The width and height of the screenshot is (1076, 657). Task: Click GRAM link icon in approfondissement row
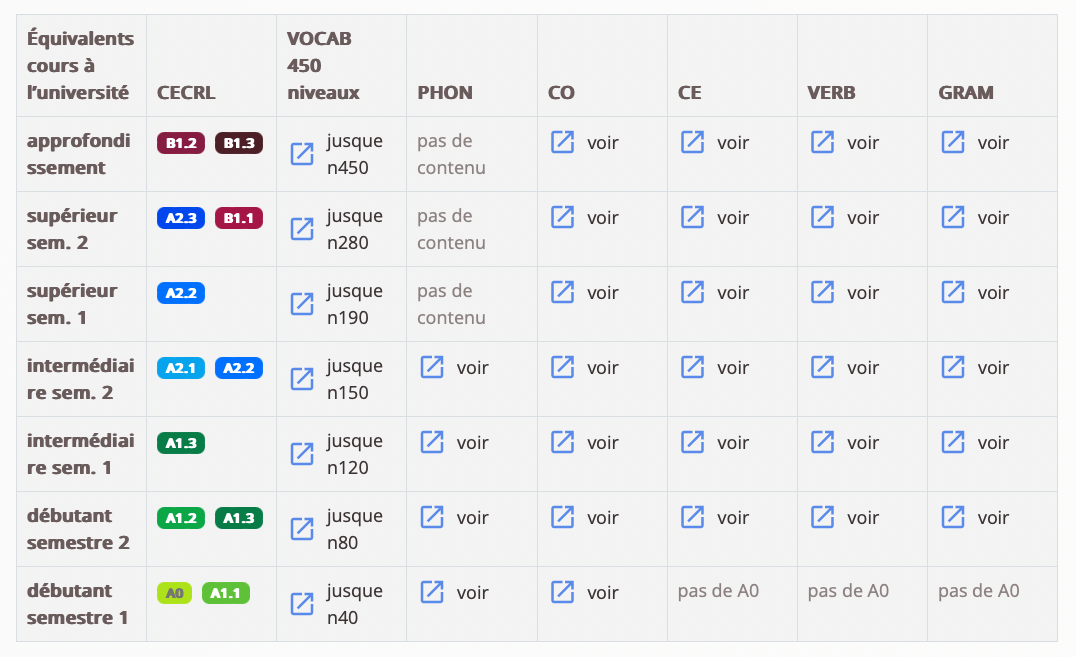953,142
